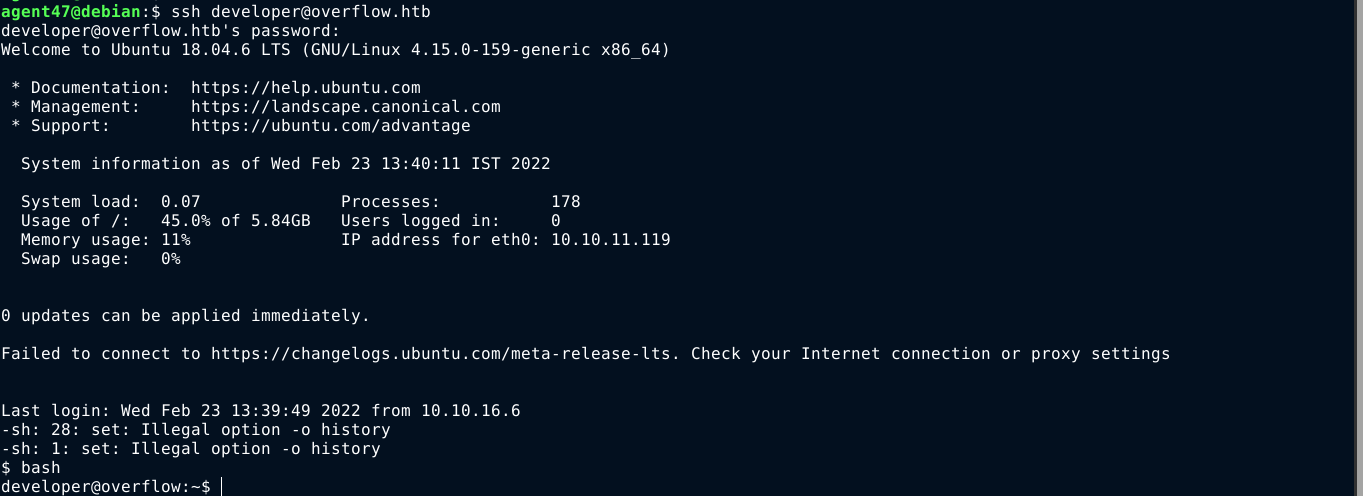Click the ubuntu.com/advantage support URL
This screenshot has height=496, width=1363.
[330, 126]
